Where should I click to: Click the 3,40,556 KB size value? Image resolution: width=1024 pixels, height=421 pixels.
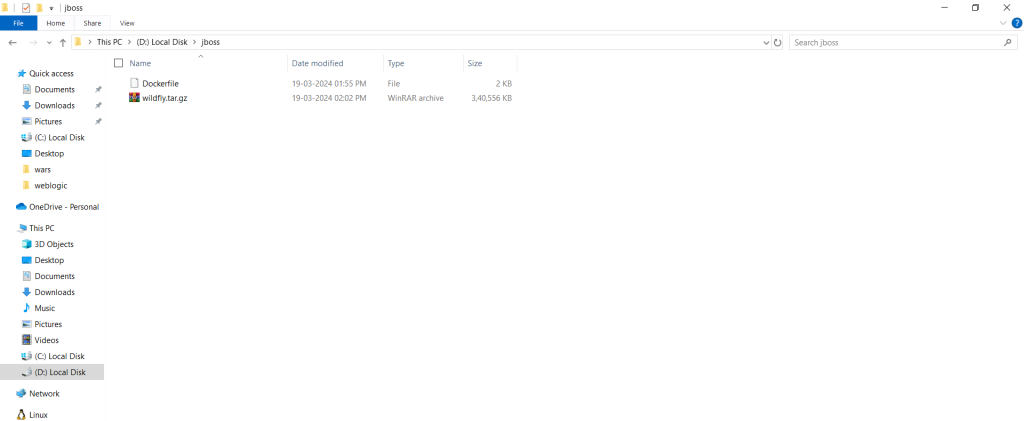pos(491,98)
